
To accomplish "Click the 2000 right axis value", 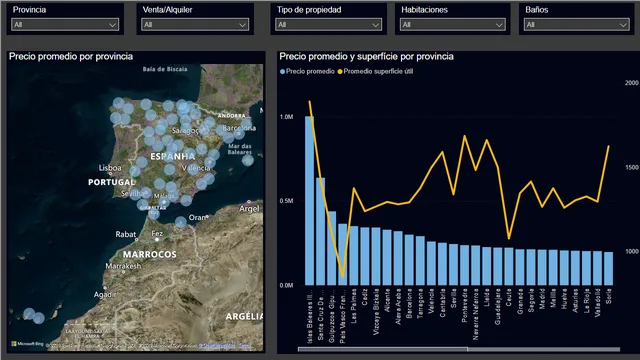I will pyautogui.click(x=631, y=82).
